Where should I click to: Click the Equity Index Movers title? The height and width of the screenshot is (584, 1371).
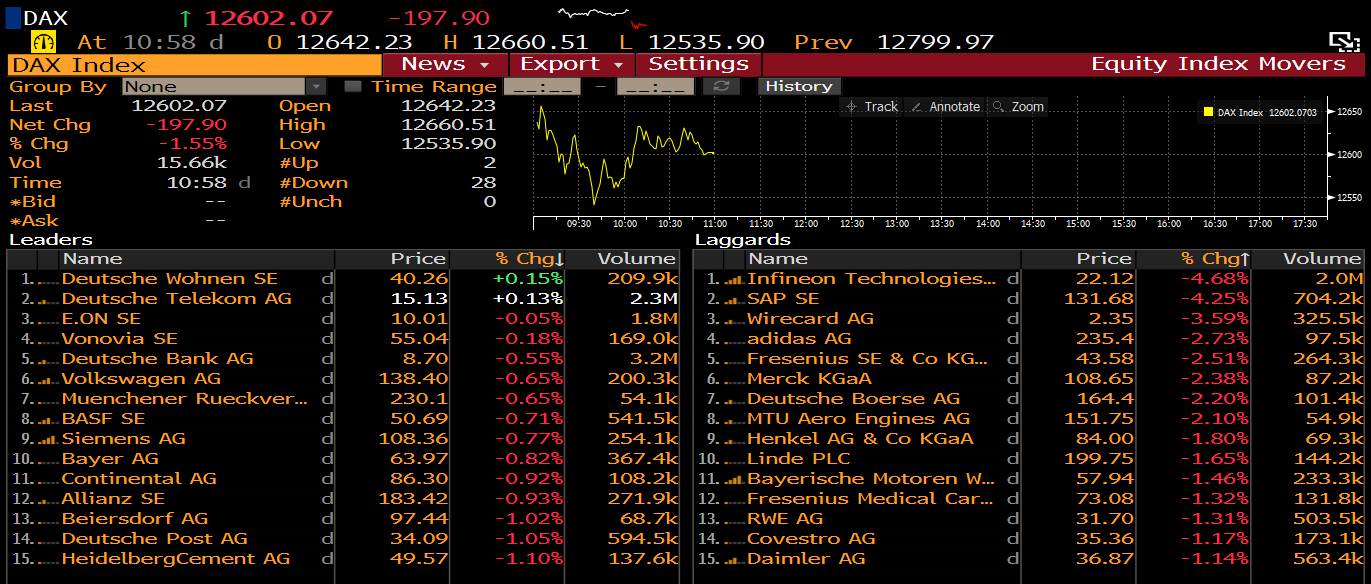point(1218,64)
